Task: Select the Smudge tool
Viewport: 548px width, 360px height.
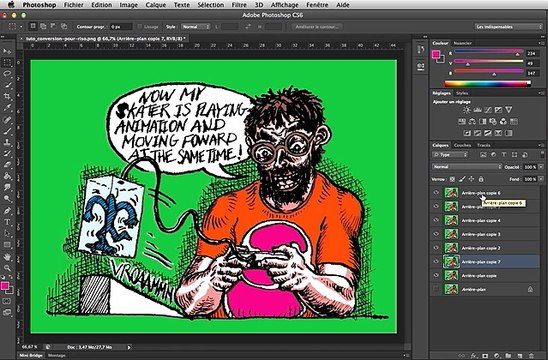Action: click(x=7, y=187)
